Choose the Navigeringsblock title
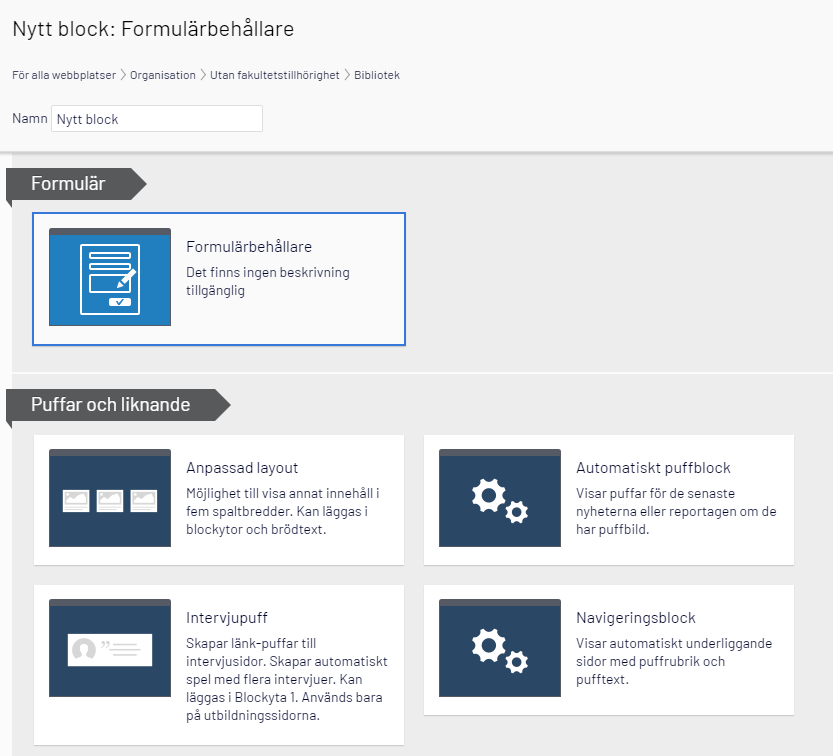 635,617
